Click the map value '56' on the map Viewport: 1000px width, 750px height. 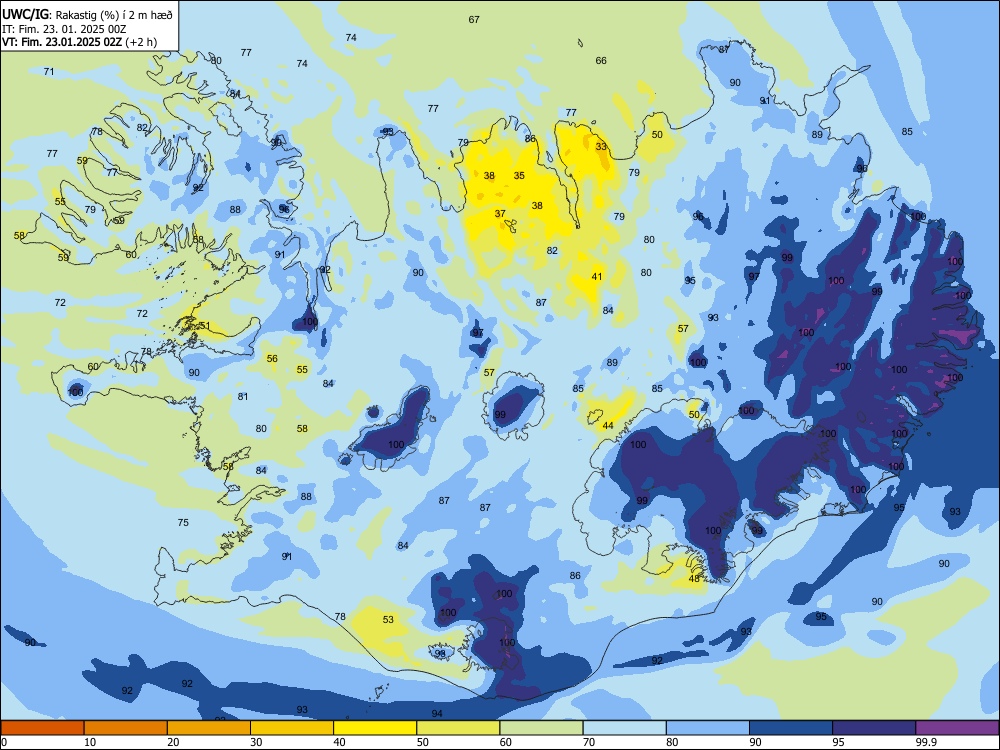coord(272,358)
